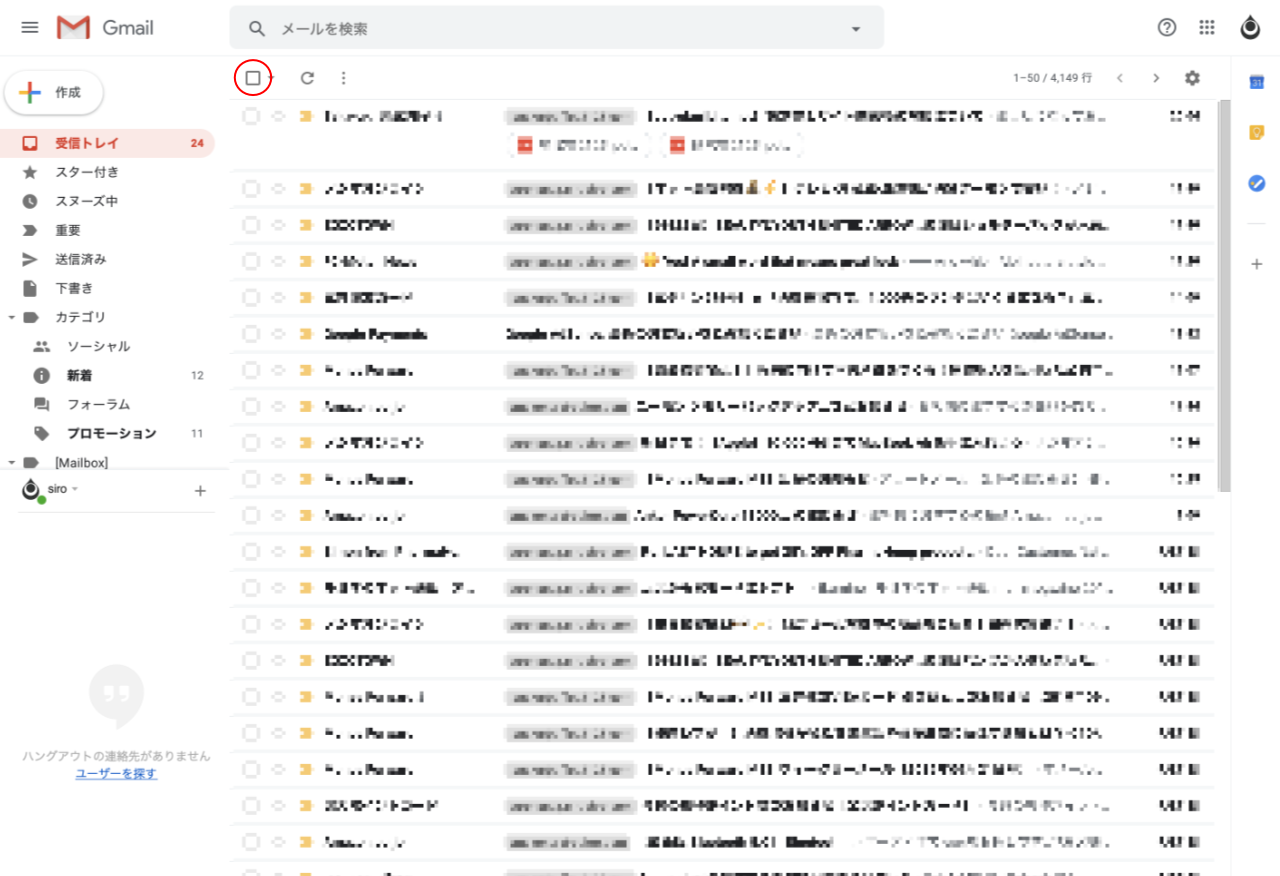Image resolution: width=1280 pixels, height=876 pixels.
Task: Open the Google apps grid
Action: (x=1207, y=28)
